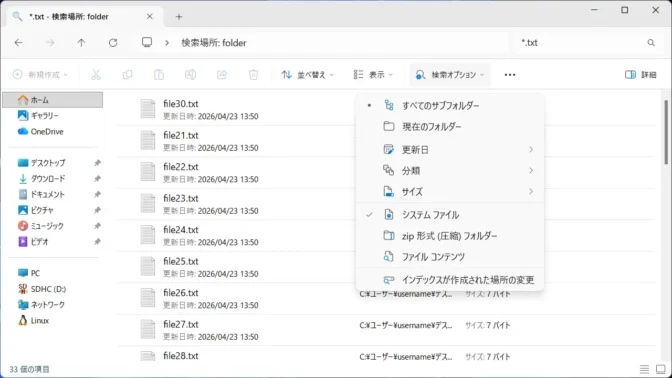Image resolution: width=672 pixels, height=378 pixels.
Task: Switch to large thumbnails view icon
Action: coord(660,369)
